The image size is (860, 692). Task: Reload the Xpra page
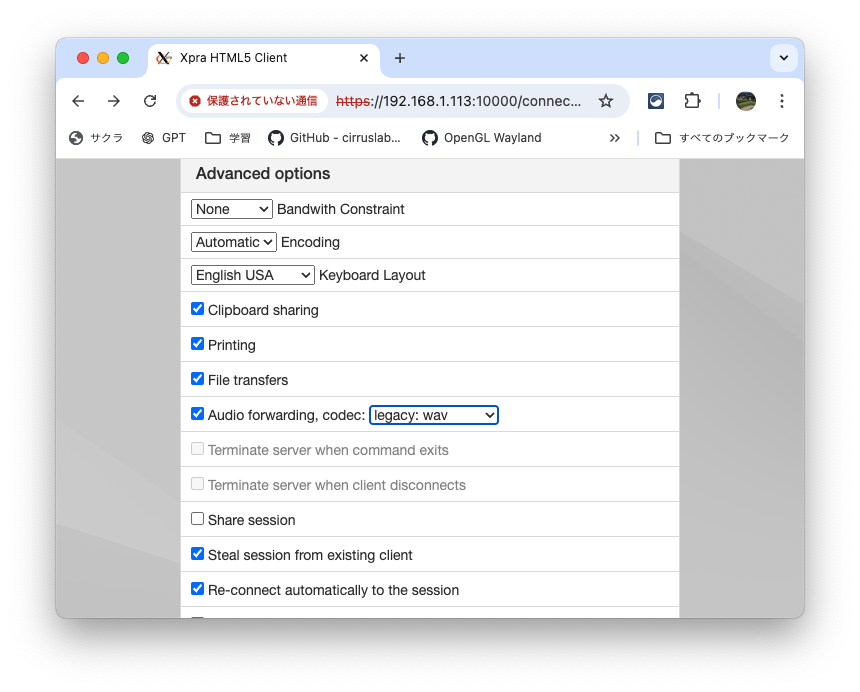coord(150,101)
